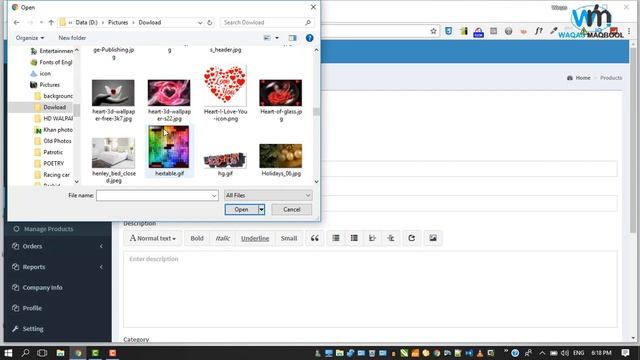Refresh the Dowload folder listing
Image resolution: width=640 pixels, height=360 pixels.
[210, 22]
